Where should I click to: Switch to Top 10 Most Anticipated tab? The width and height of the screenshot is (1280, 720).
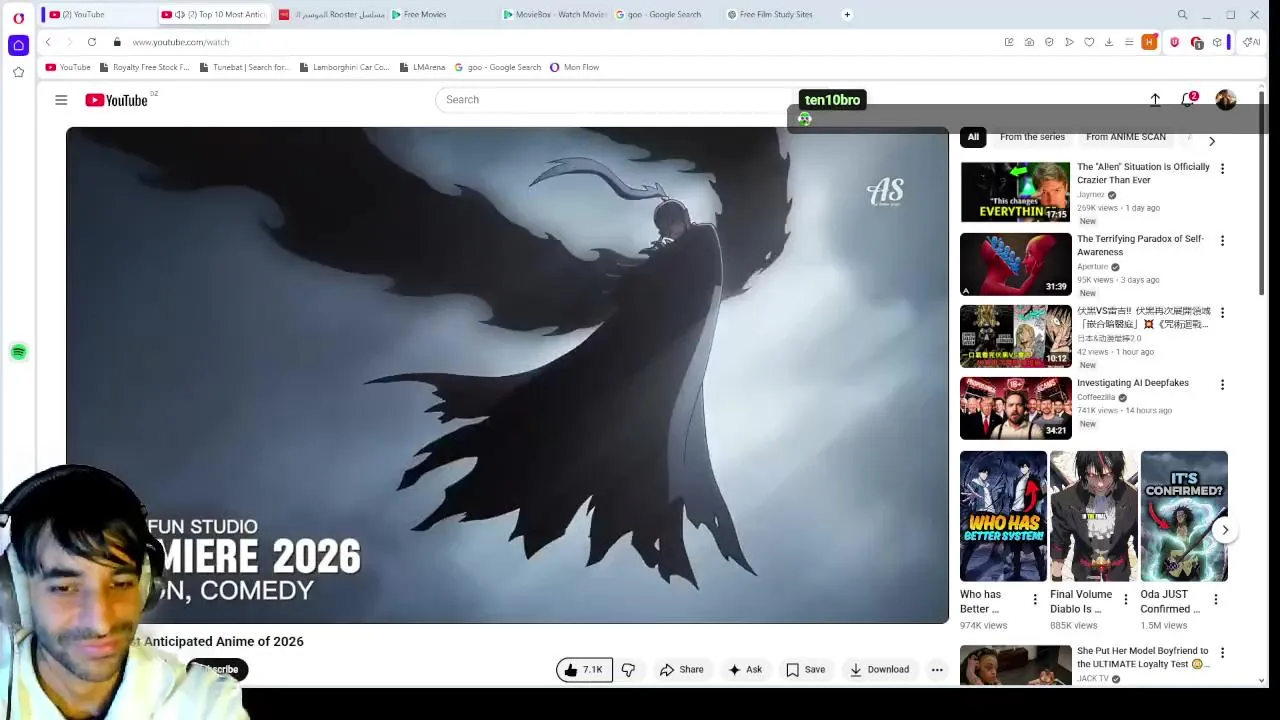215,15
